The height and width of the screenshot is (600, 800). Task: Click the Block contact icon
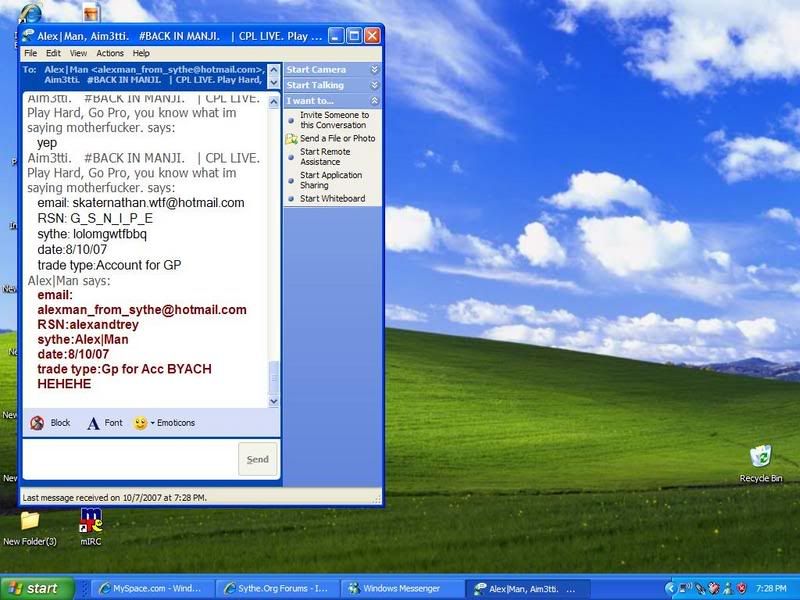(x=37, y=423)
